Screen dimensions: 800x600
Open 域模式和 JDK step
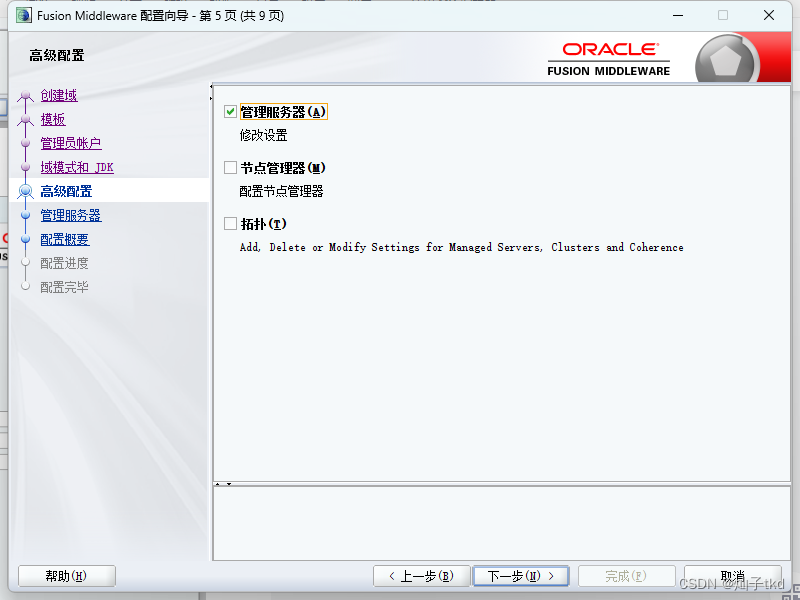[x=77, y=167]
